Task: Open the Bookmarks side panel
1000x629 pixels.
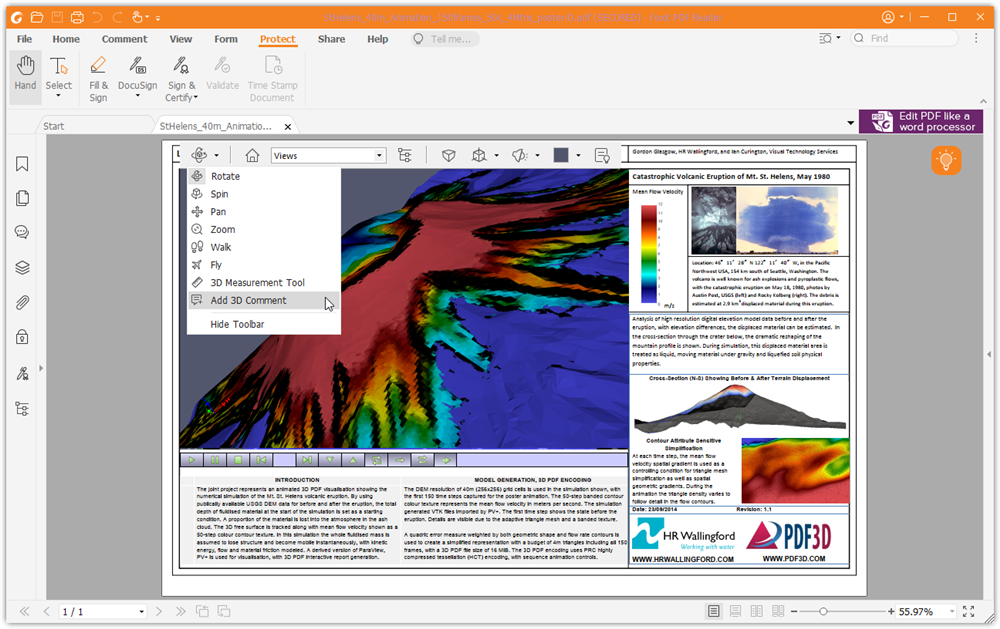Action: tap(22, 164)
